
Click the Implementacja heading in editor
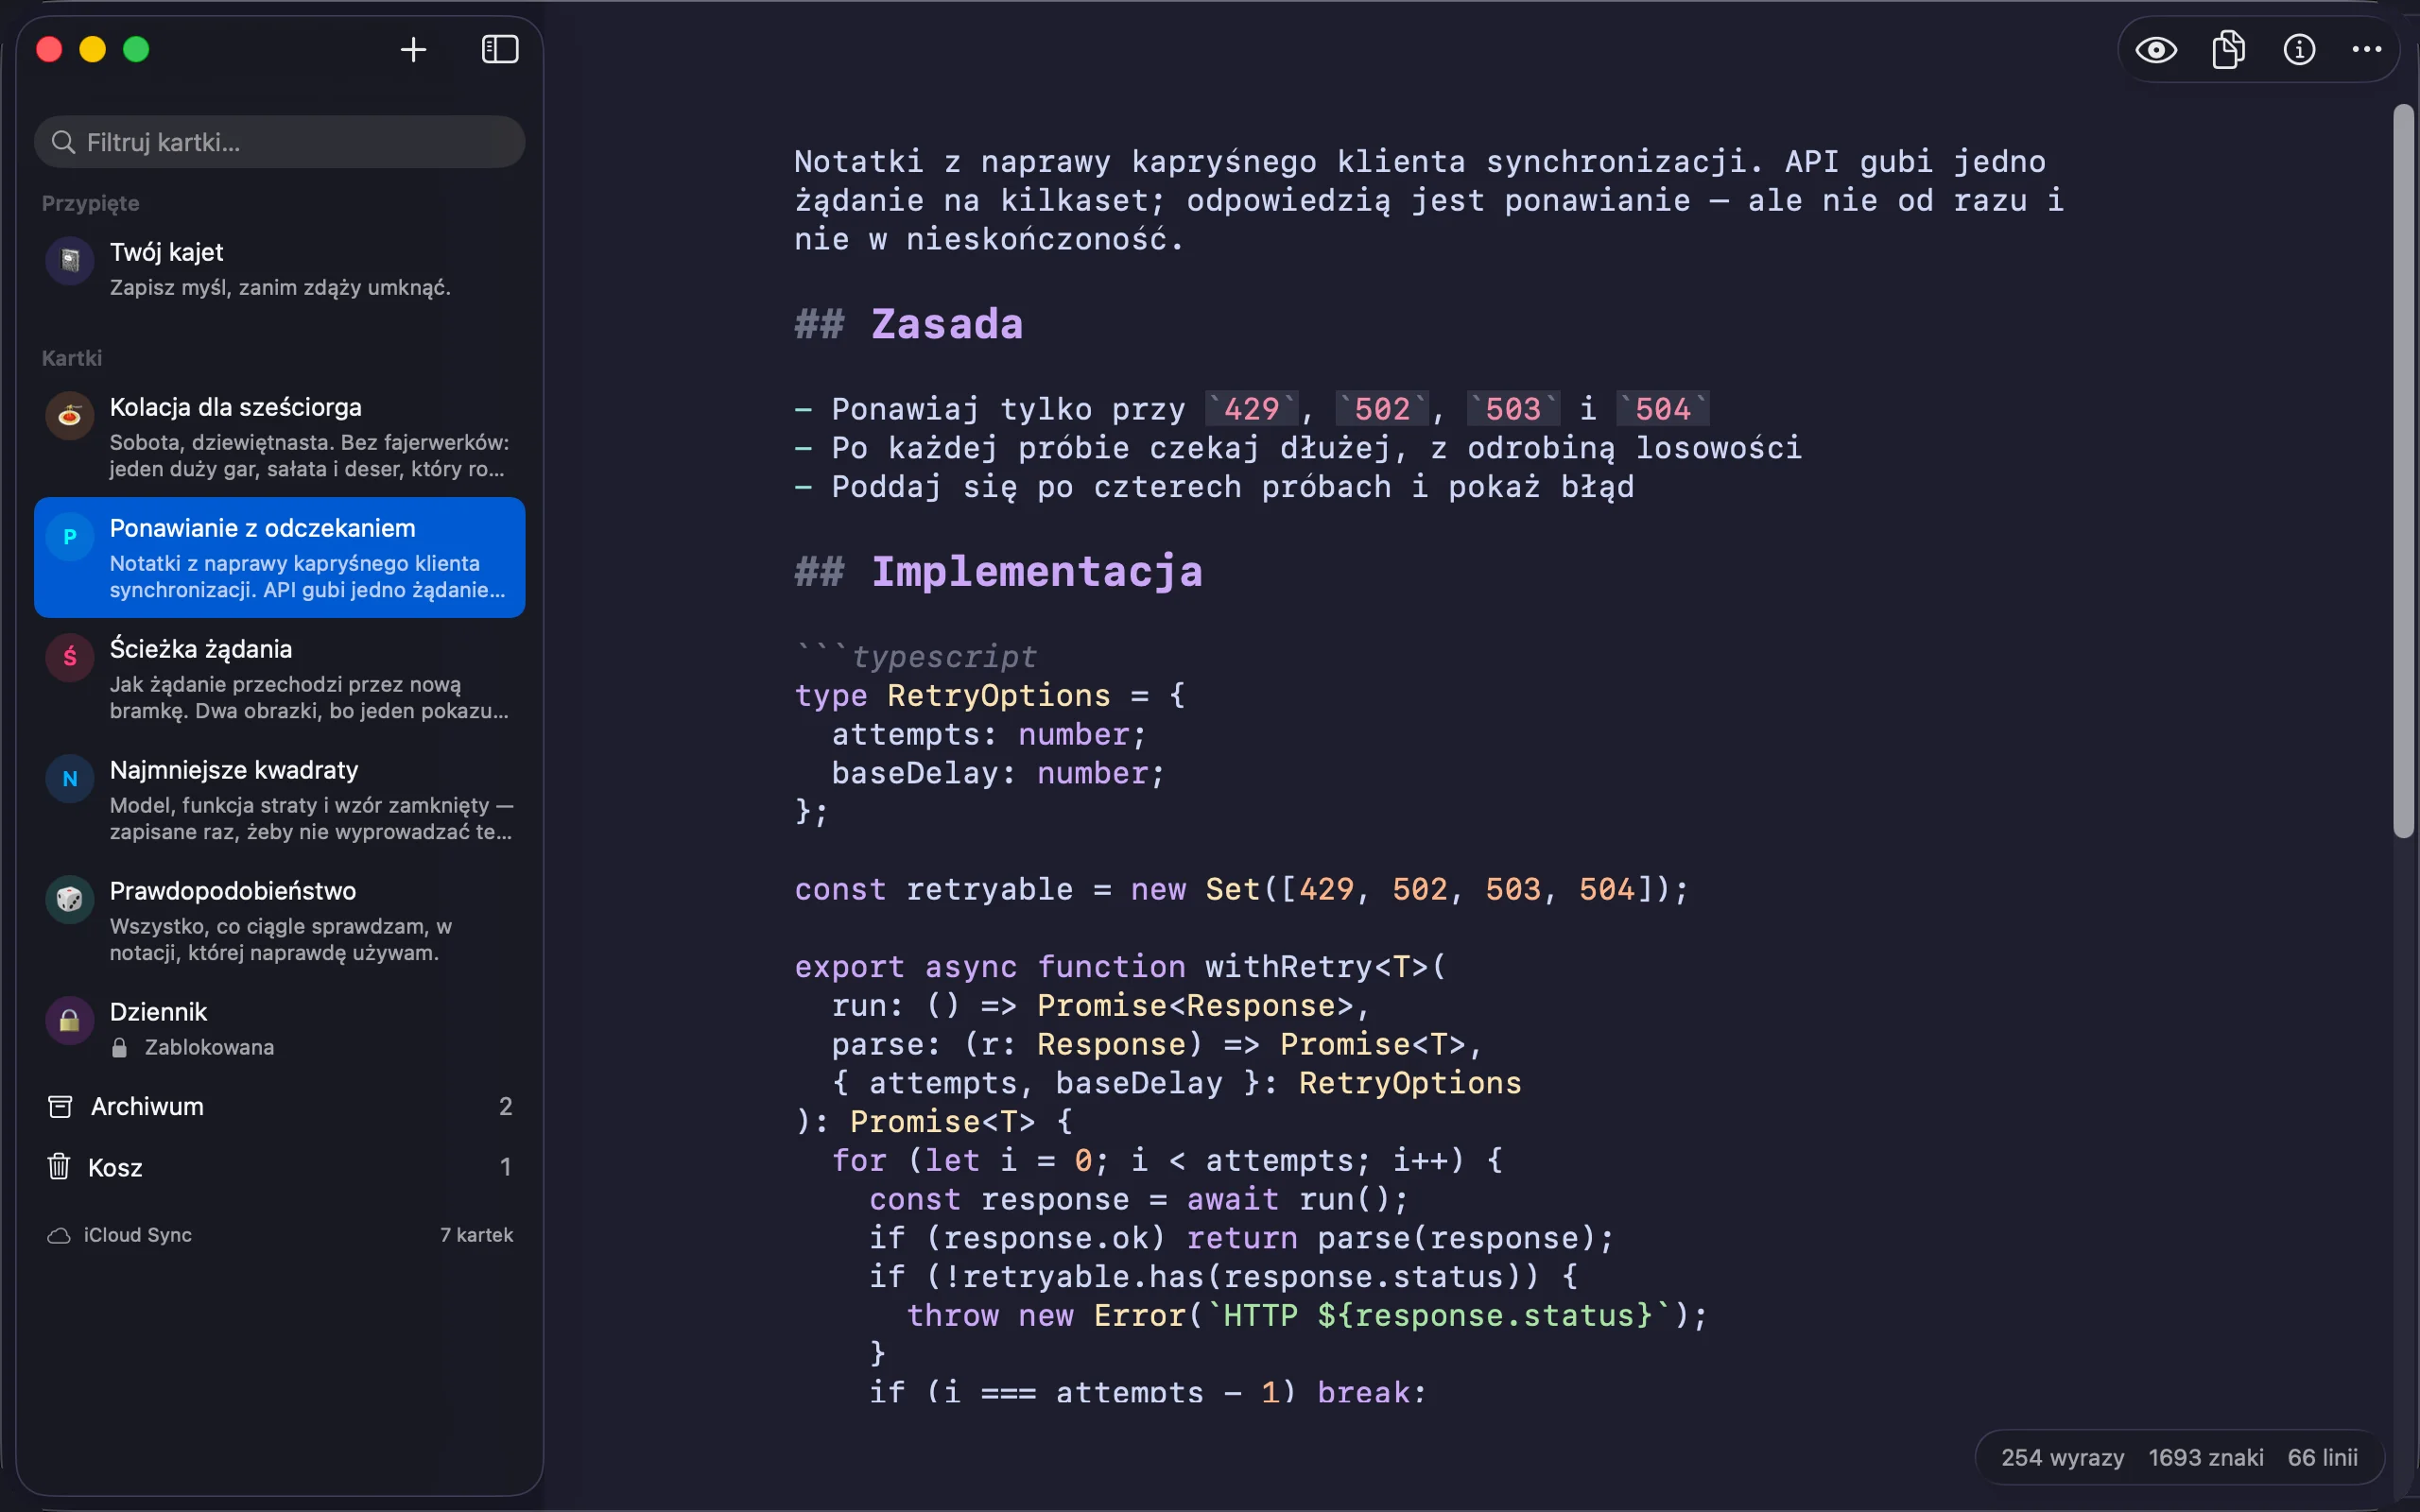point(1037,571)
